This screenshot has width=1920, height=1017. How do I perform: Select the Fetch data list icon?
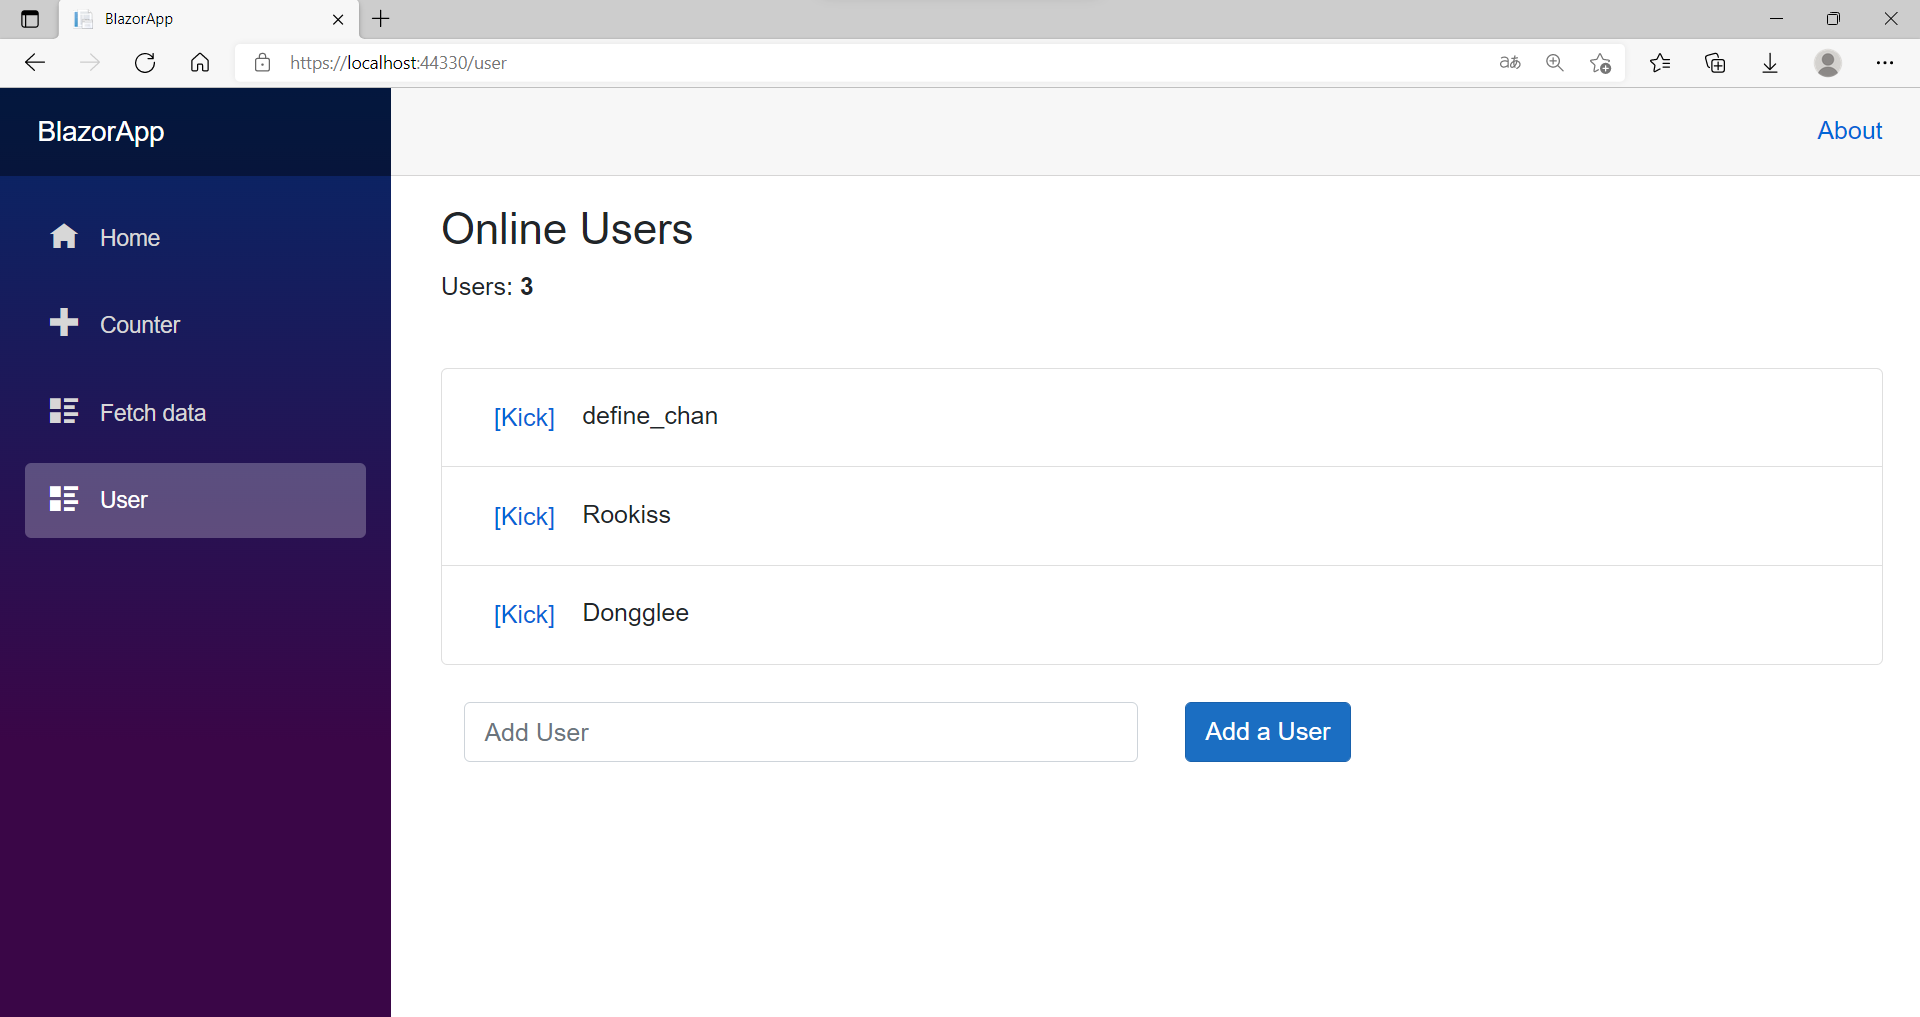pos(63,410)
